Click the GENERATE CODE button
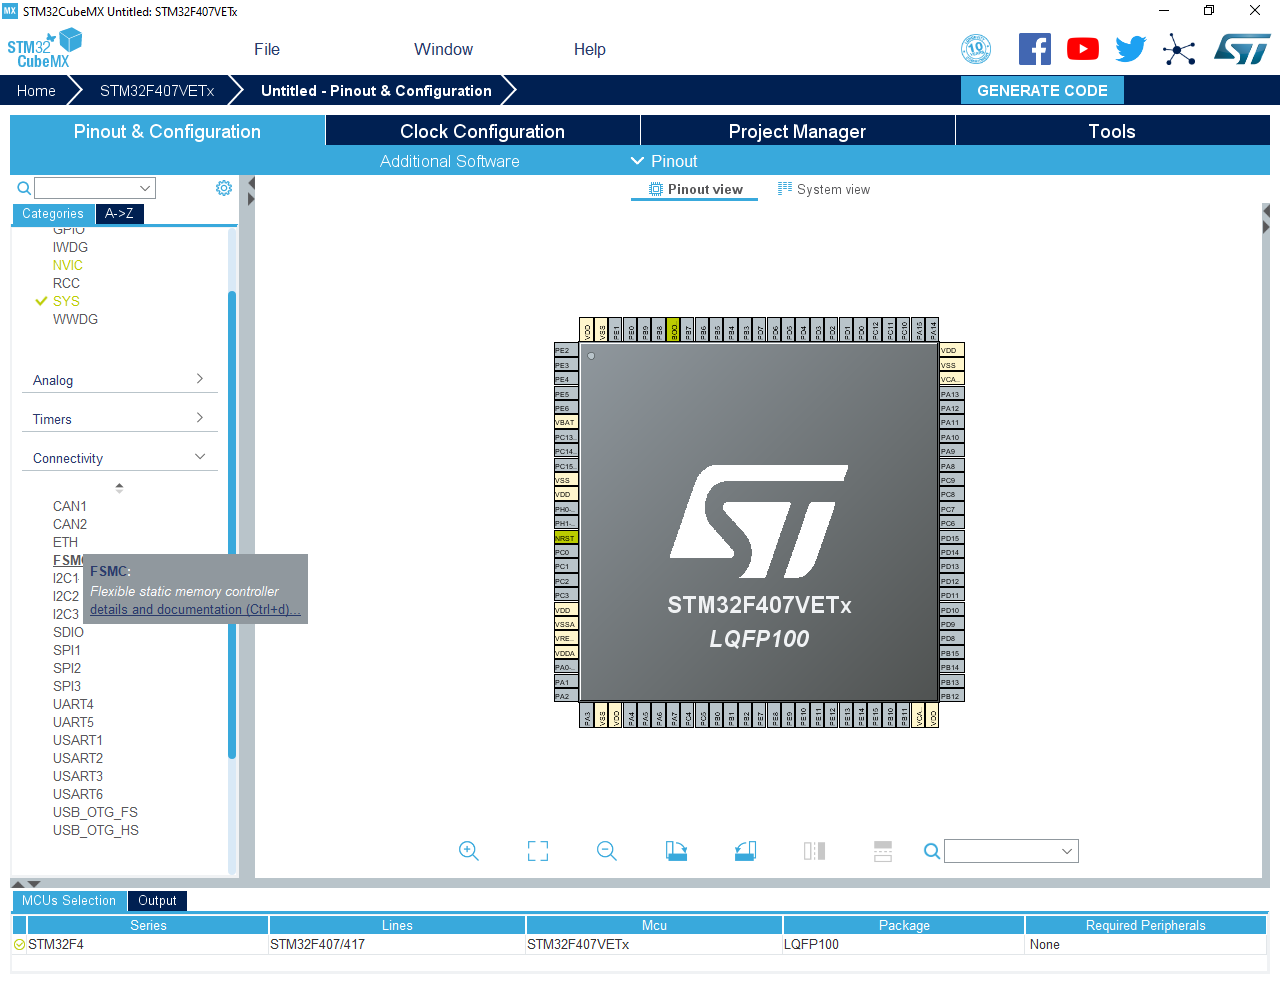 pos(1042,90)
